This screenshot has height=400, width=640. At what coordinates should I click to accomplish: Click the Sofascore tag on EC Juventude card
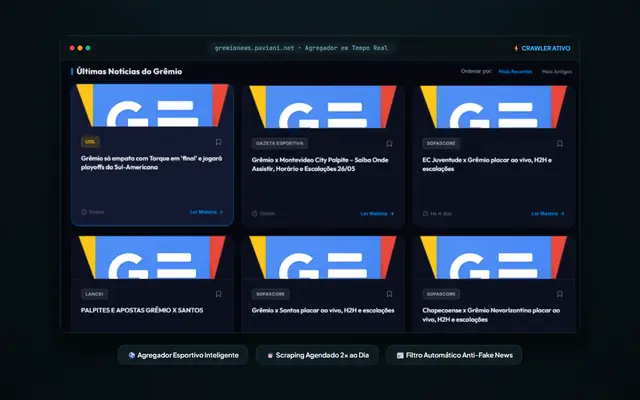tap(441, 143)
